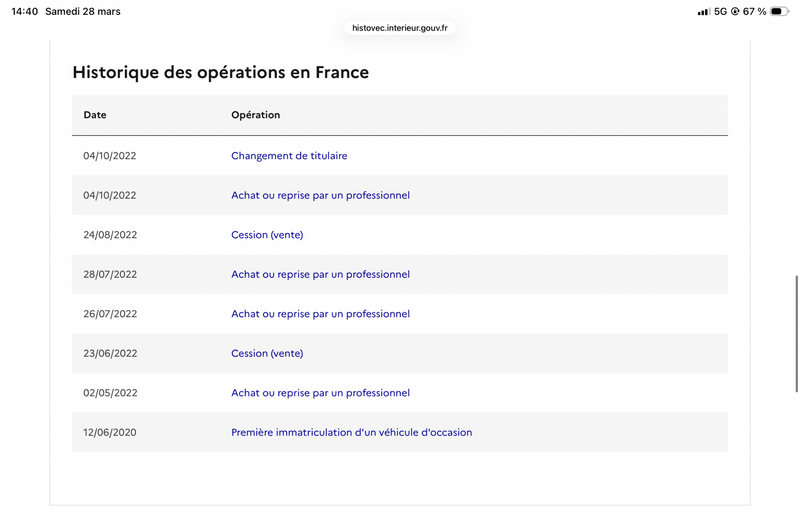The height and width of the screenshot is (525, 800).
Task: Tap the 67 % battery percentage text
Action: [754, 12]
